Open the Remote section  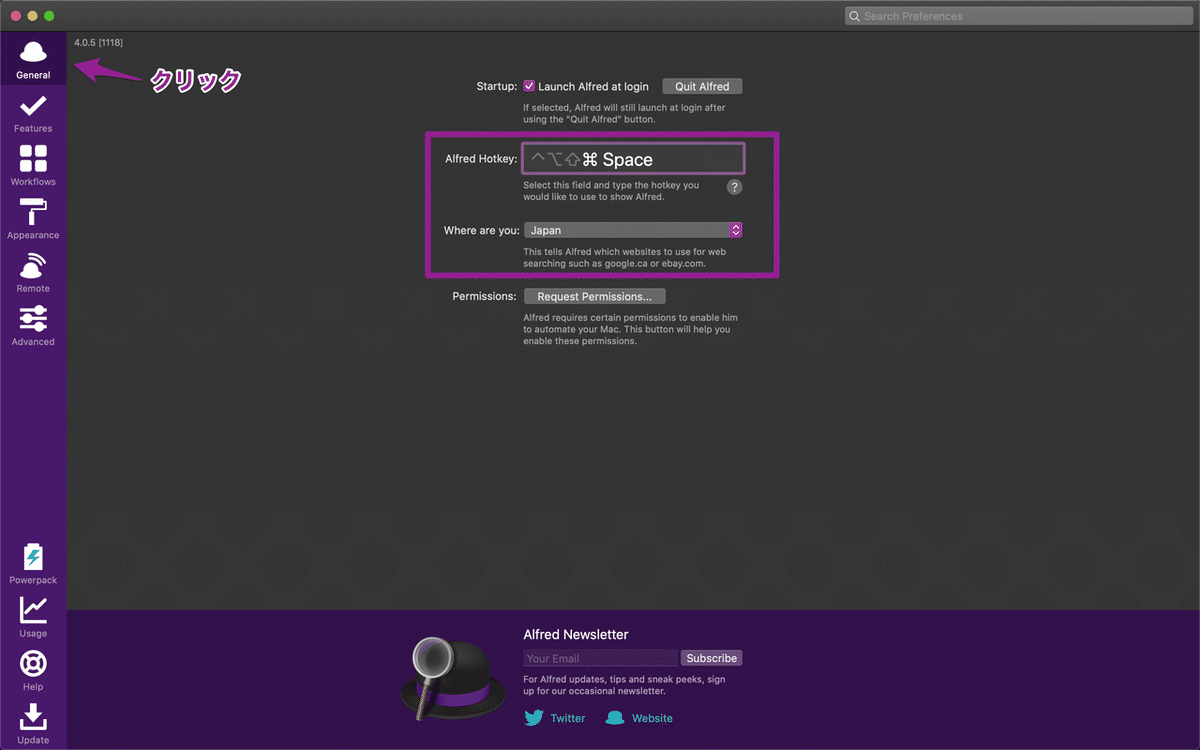[x=33, y=272]
